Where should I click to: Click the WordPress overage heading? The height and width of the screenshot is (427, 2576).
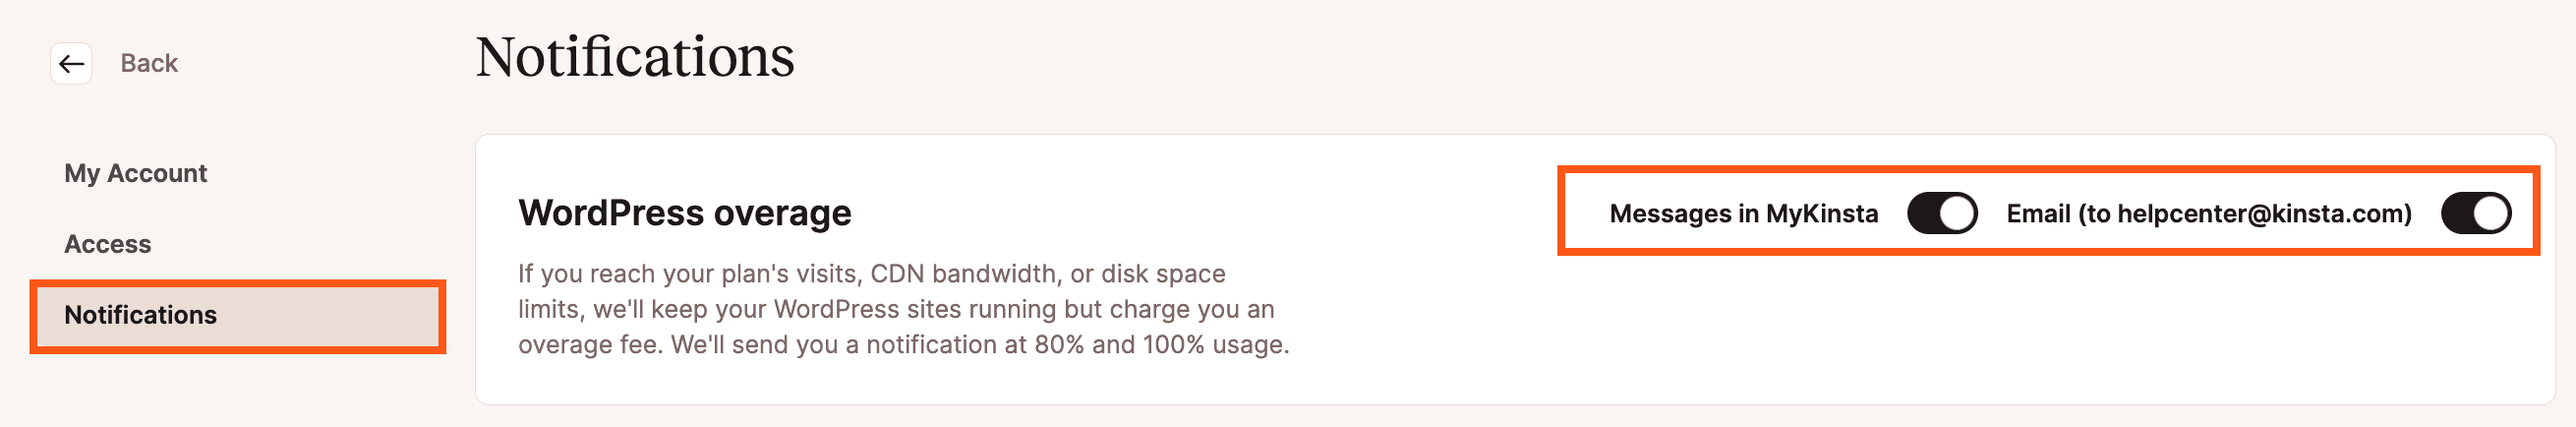point(684,213)
